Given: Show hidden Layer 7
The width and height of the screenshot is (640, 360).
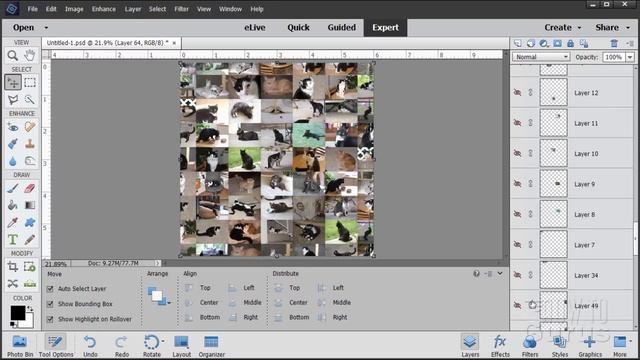Looking at the screenshot, I should point(517,244).
